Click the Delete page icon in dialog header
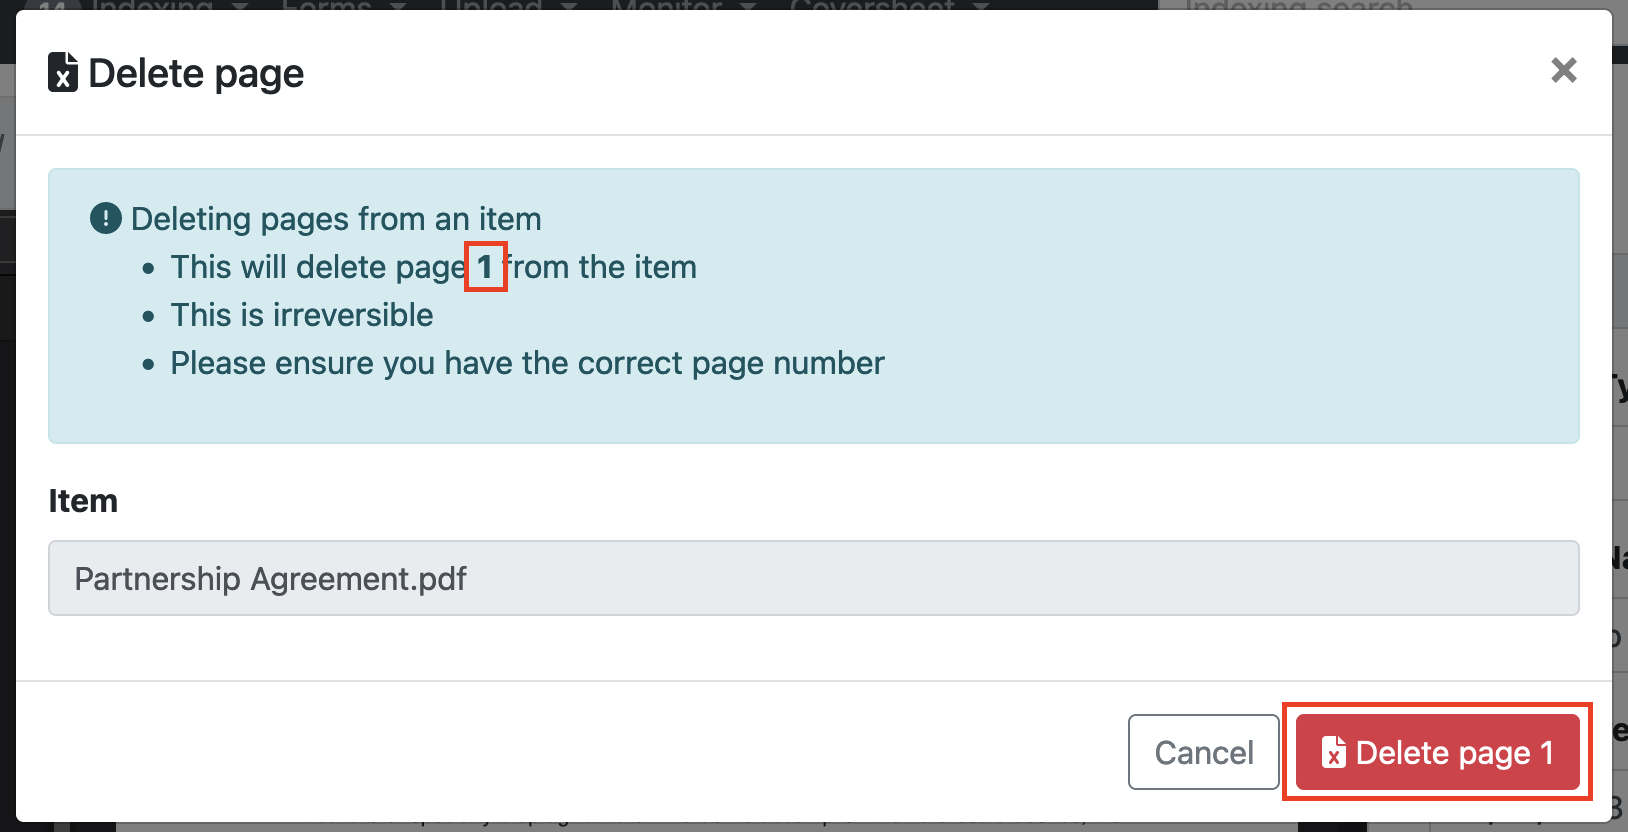This screenshot has width=1628, height=832. click(63, 73)
